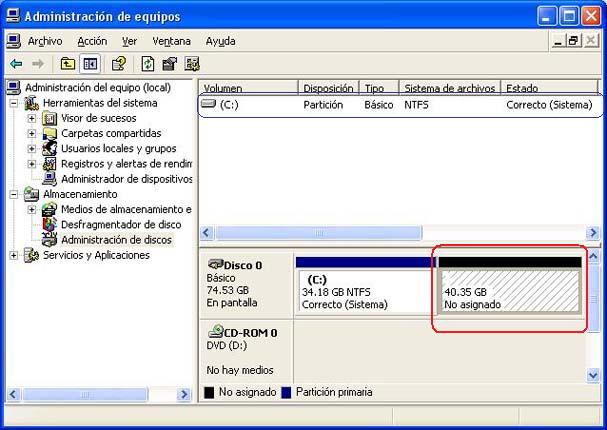Click the Almacenamiento node icon

tap(31, 194)
